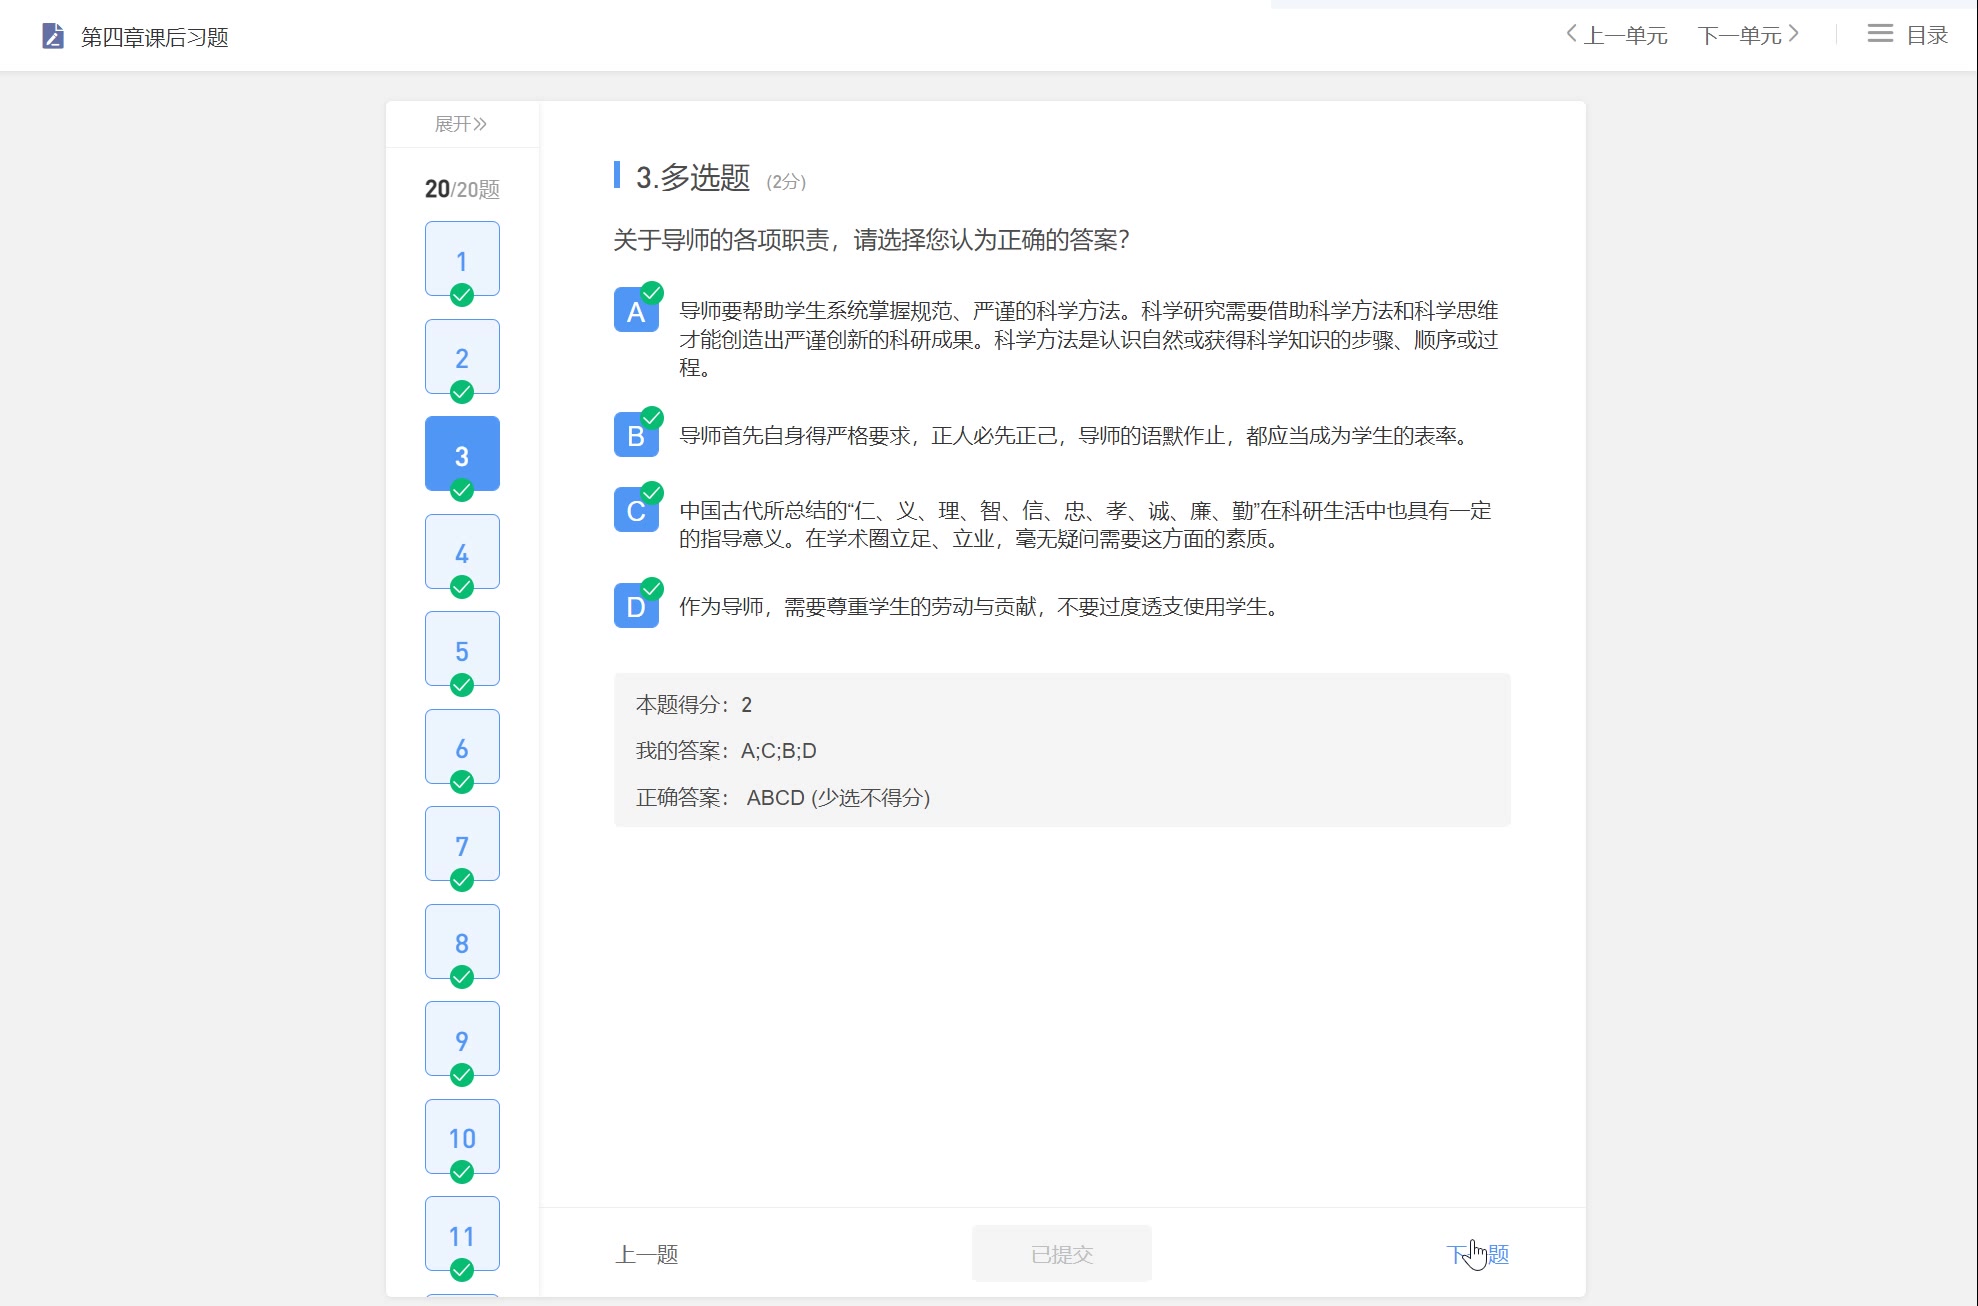Select current question 3 tile
Screen dimensions: 1978x1306
point(462,453)
